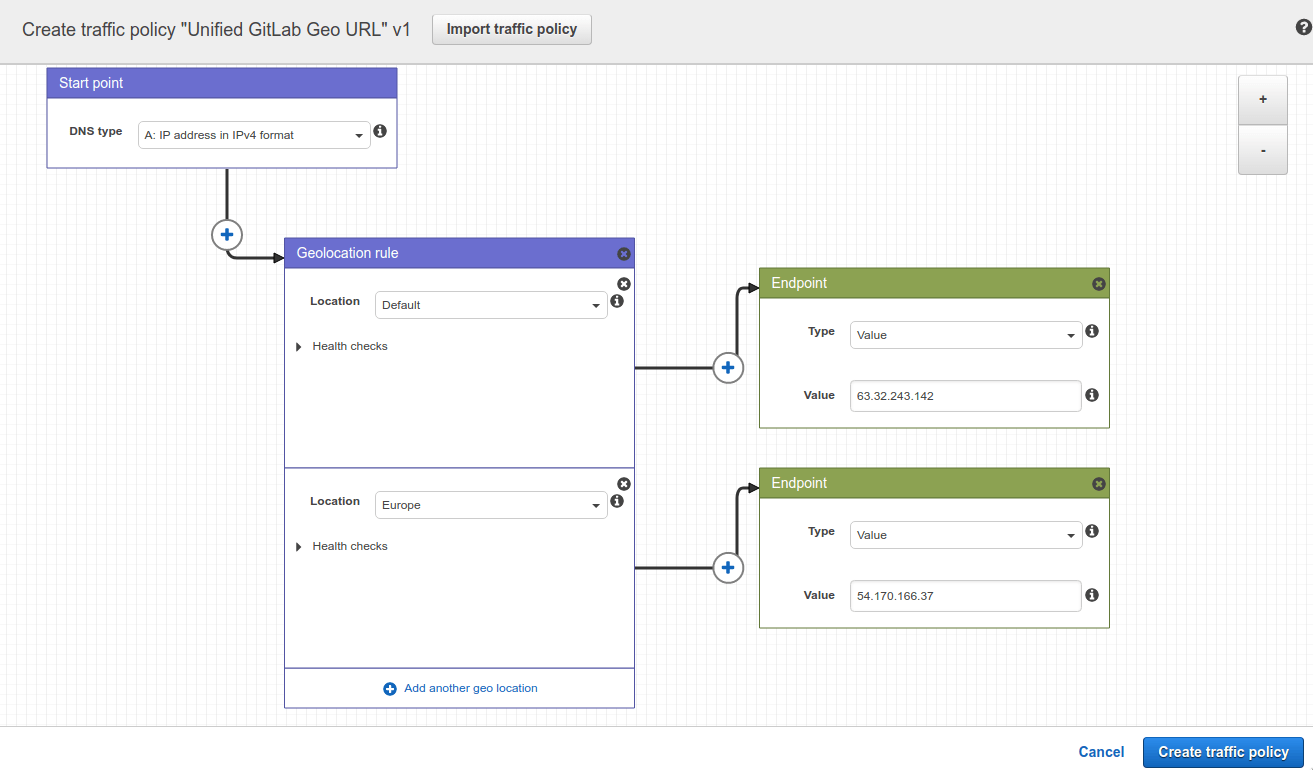
Task: Add another geo location
Action: [x=459, y=688]
